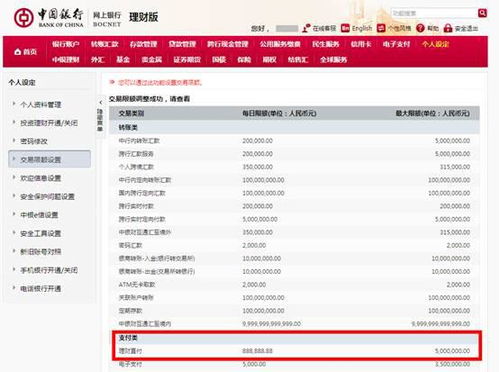499x372 pixels.
Task: Open the 外汇 menu
Action: tap(98, 60)
